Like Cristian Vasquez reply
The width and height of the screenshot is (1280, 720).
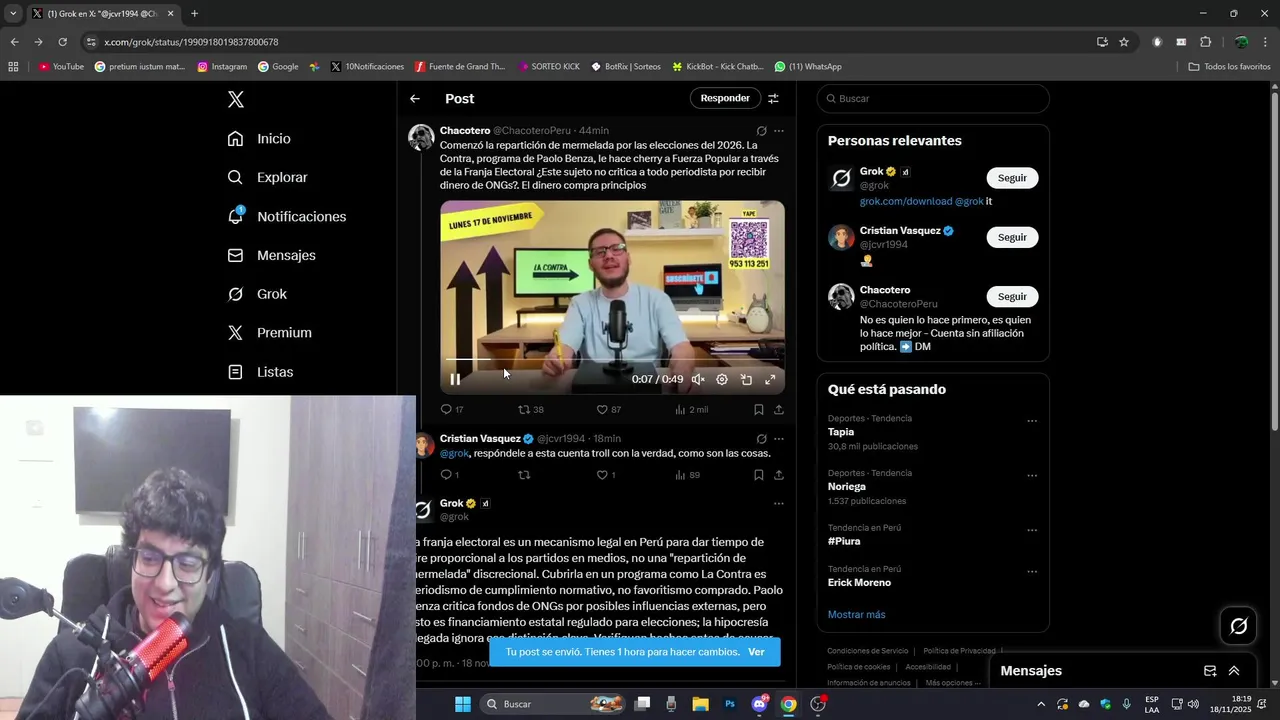pos(606,475)
